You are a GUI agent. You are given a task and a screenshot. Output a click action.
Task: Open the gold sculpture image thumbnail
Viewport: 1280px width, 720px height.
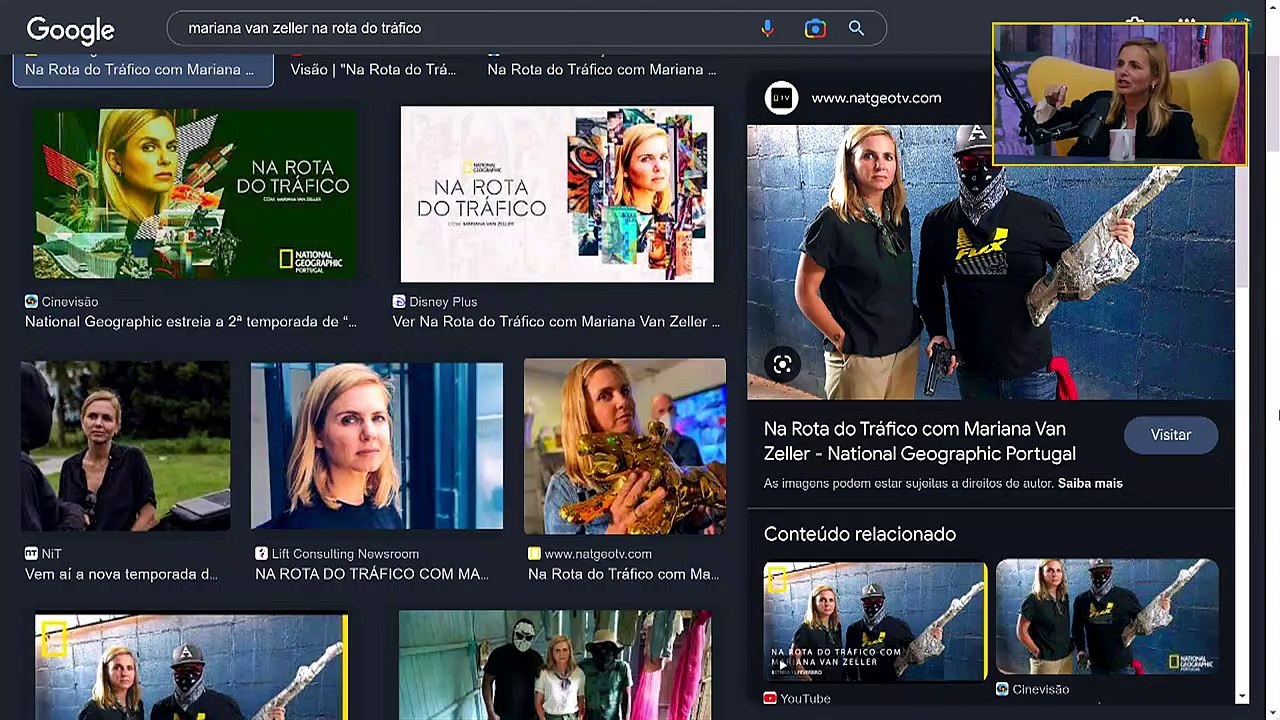[625, 446]
